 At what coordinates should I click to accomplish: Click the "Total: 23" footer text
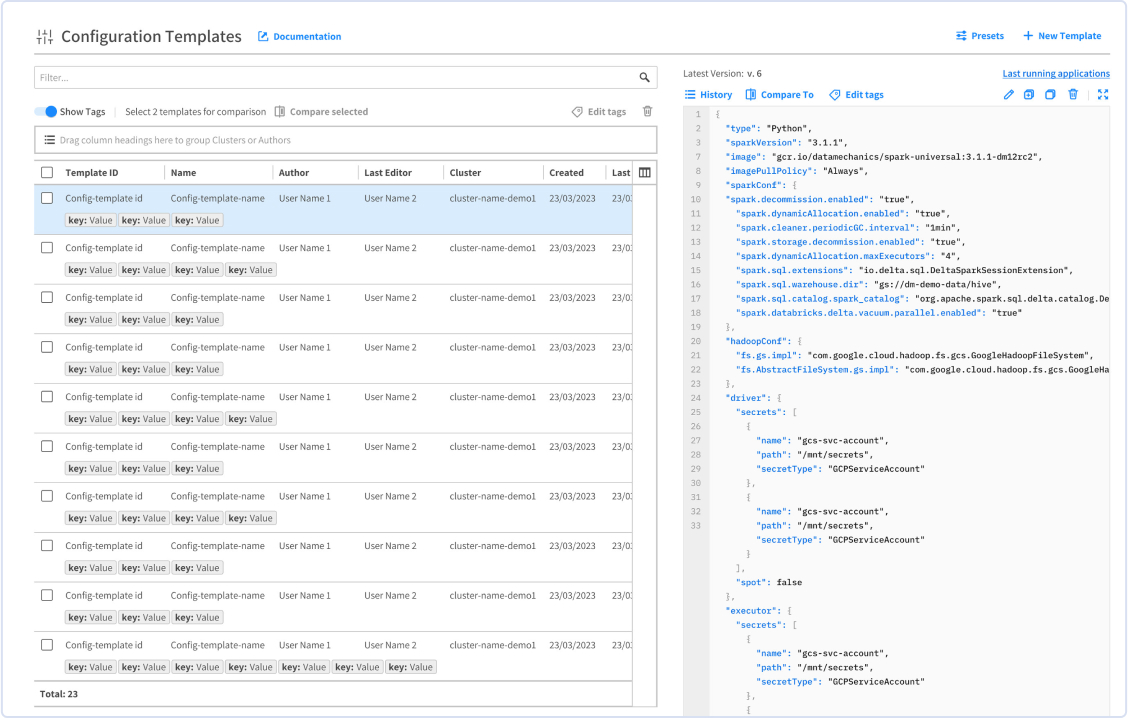[x=58, y=694]
